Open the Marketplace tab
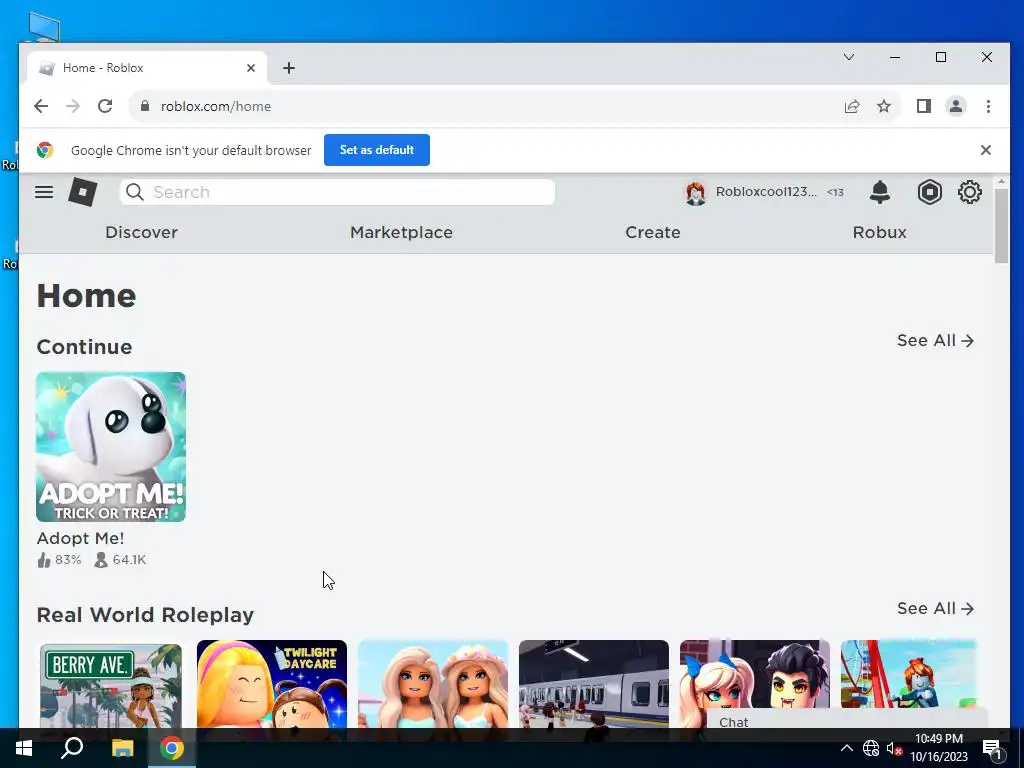 (x=401, y=232)
